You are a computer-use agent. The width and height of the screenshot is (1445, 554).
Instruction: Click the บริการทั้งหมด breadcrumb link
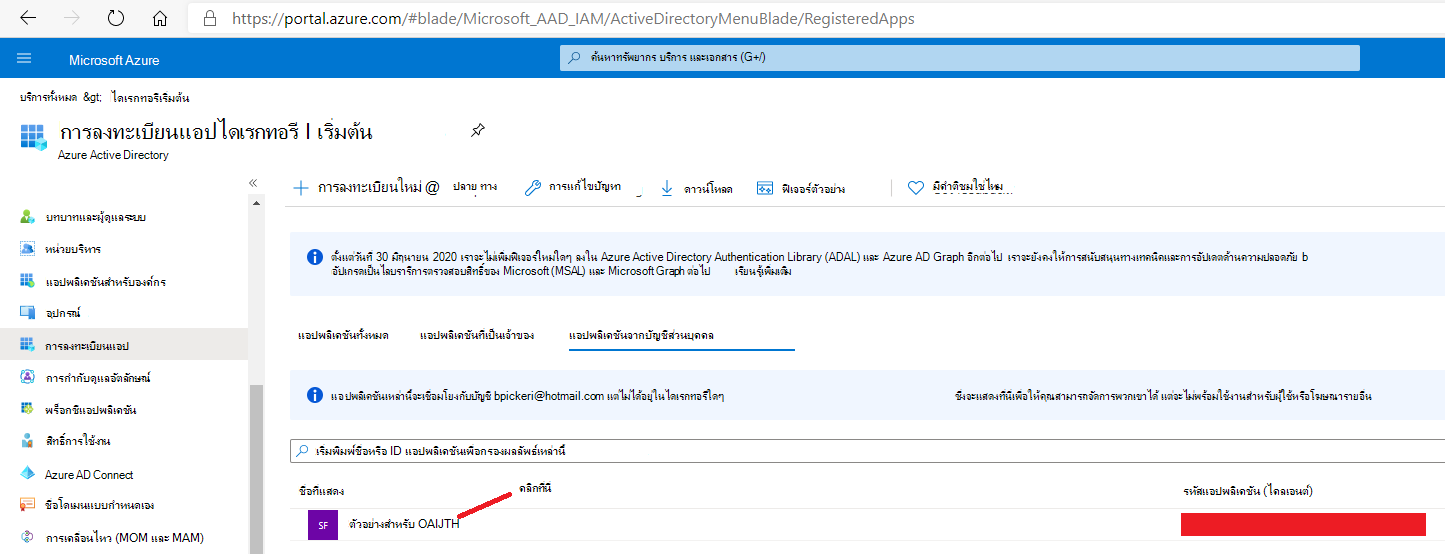(48, 97)
